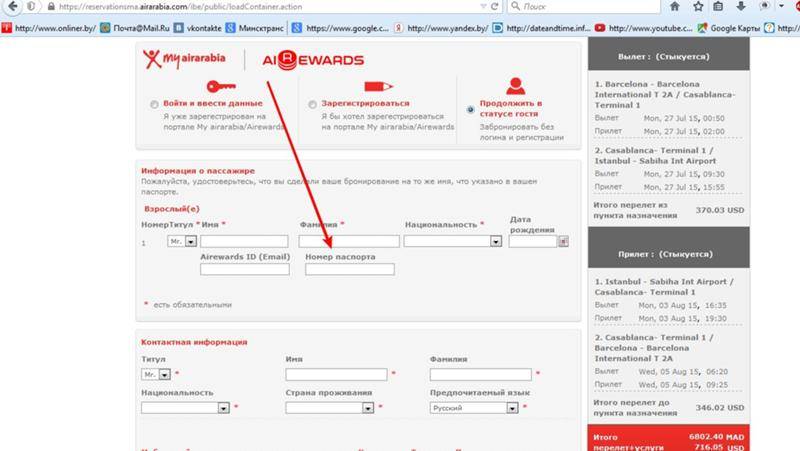
Task: Open the dateandtime.info bookmark
Action: [x=542, y=28]
